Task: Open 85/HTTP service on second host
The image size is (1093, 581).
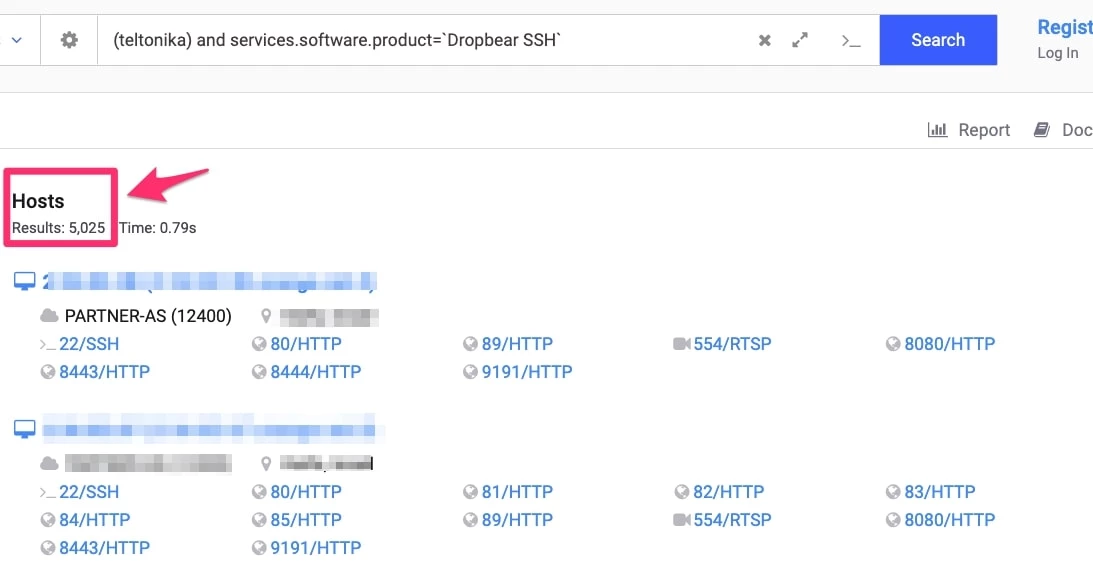Action: 306,520
